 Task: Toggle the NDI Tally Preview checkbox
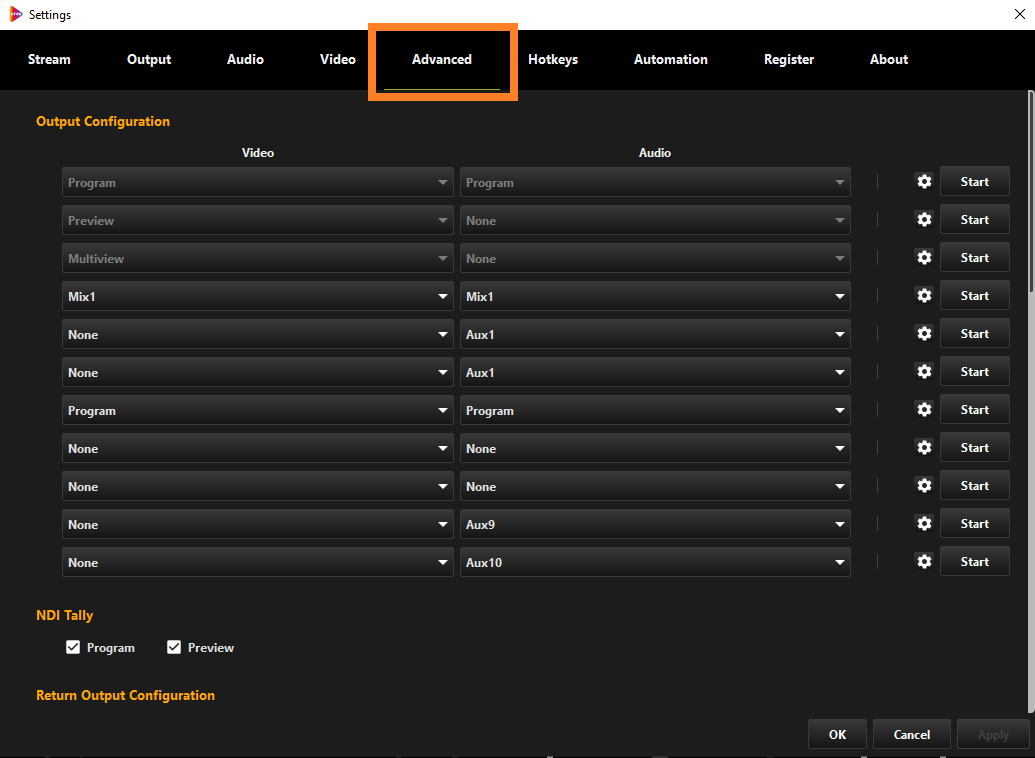coord(174,647)
